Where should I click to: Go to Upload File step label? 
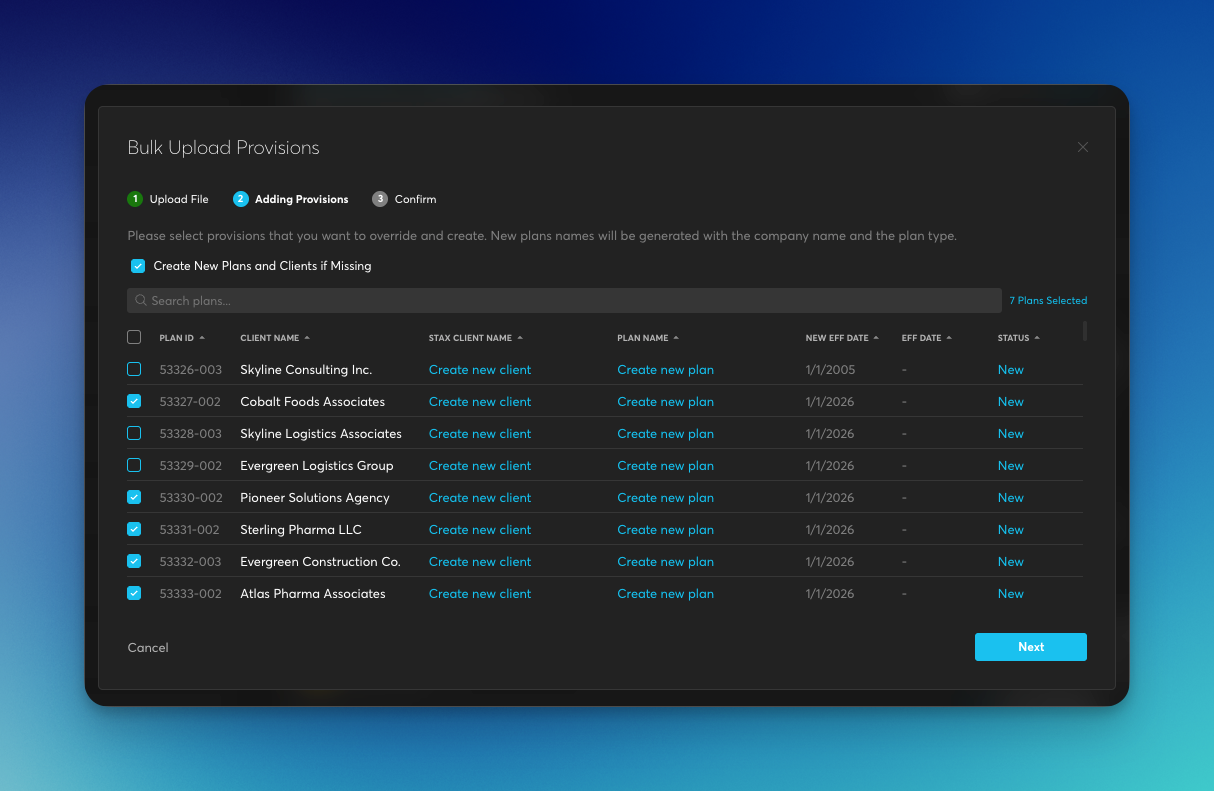click(179, 199)
